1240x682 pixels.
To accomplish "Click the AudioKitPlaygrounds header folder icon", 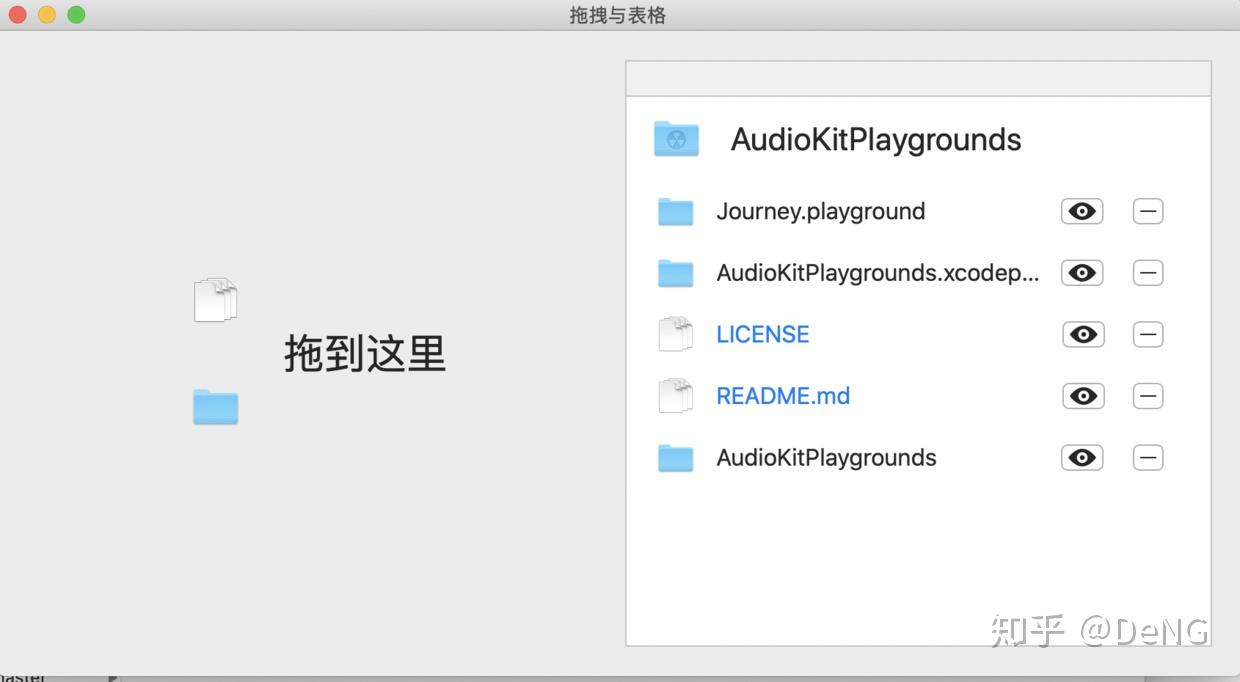I will (x=676, y=139).
